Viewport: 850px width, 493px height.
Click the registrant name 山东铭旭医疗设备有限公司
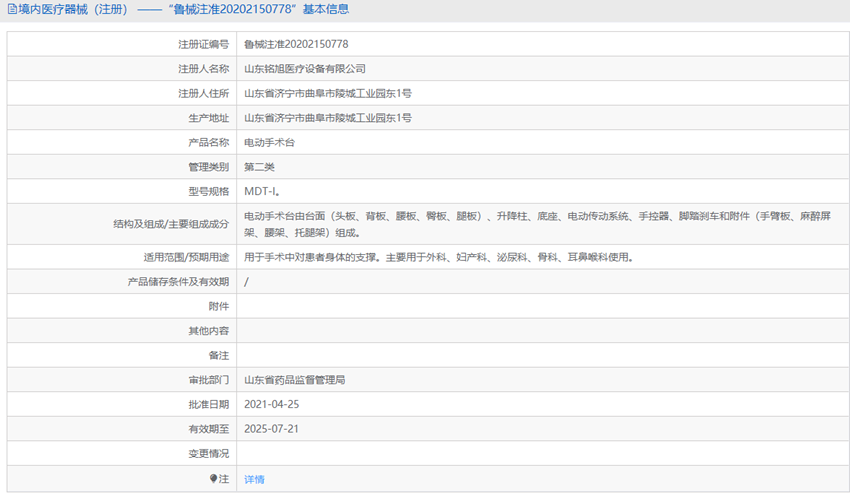coord(305,69)
